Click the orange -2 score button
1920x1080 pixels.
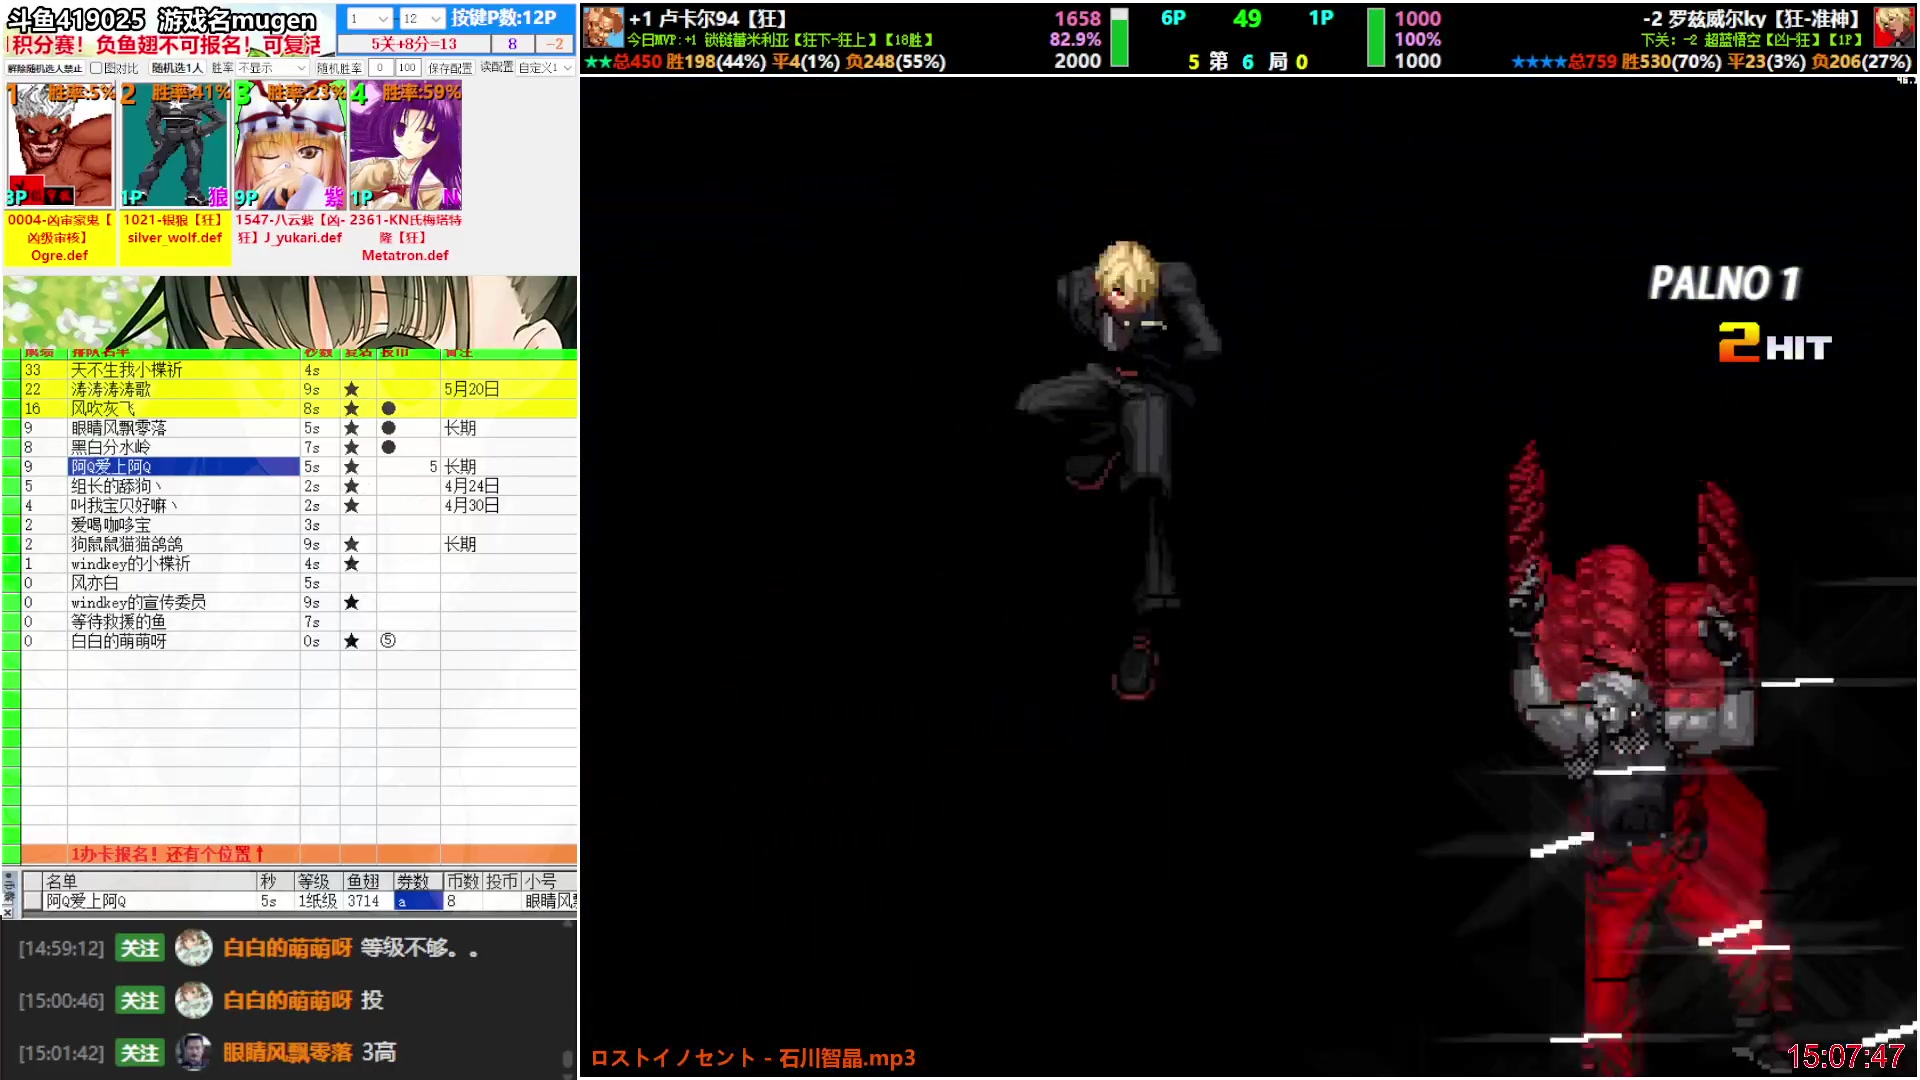(555, 44)
